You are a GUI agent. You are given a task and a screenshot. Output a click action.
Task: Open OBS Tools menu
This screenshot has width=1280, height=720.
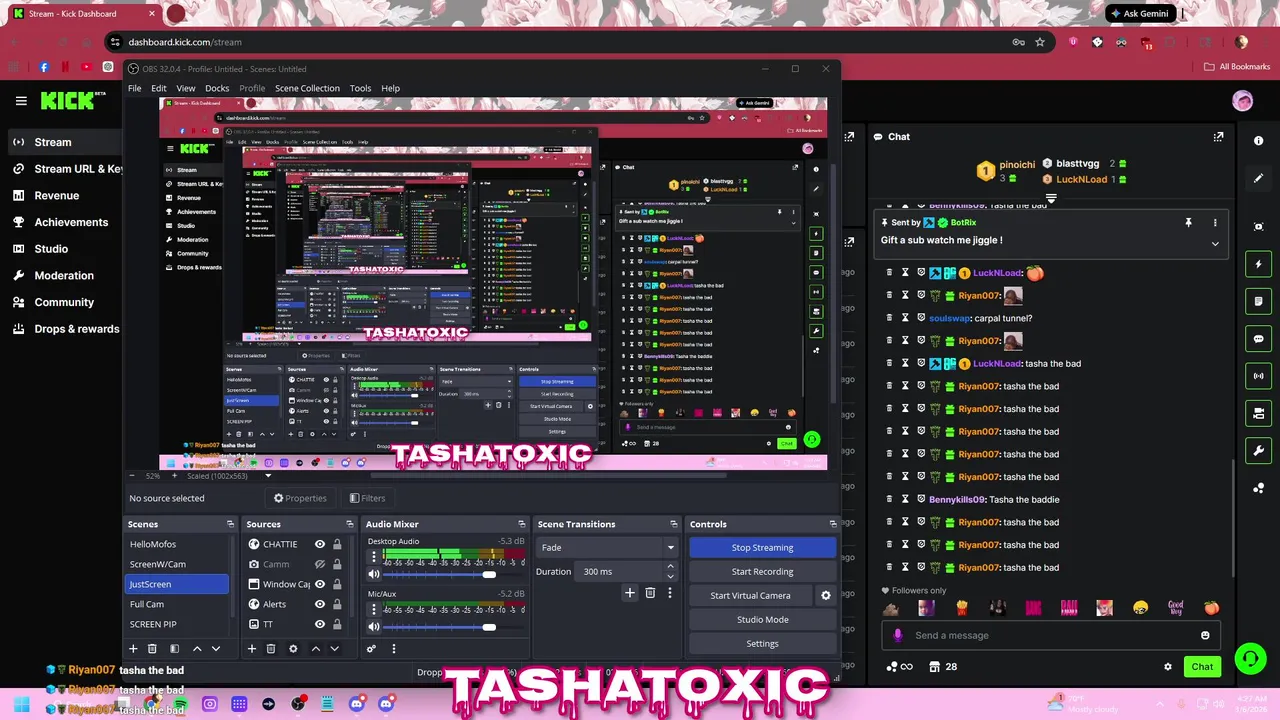[360, 88]
